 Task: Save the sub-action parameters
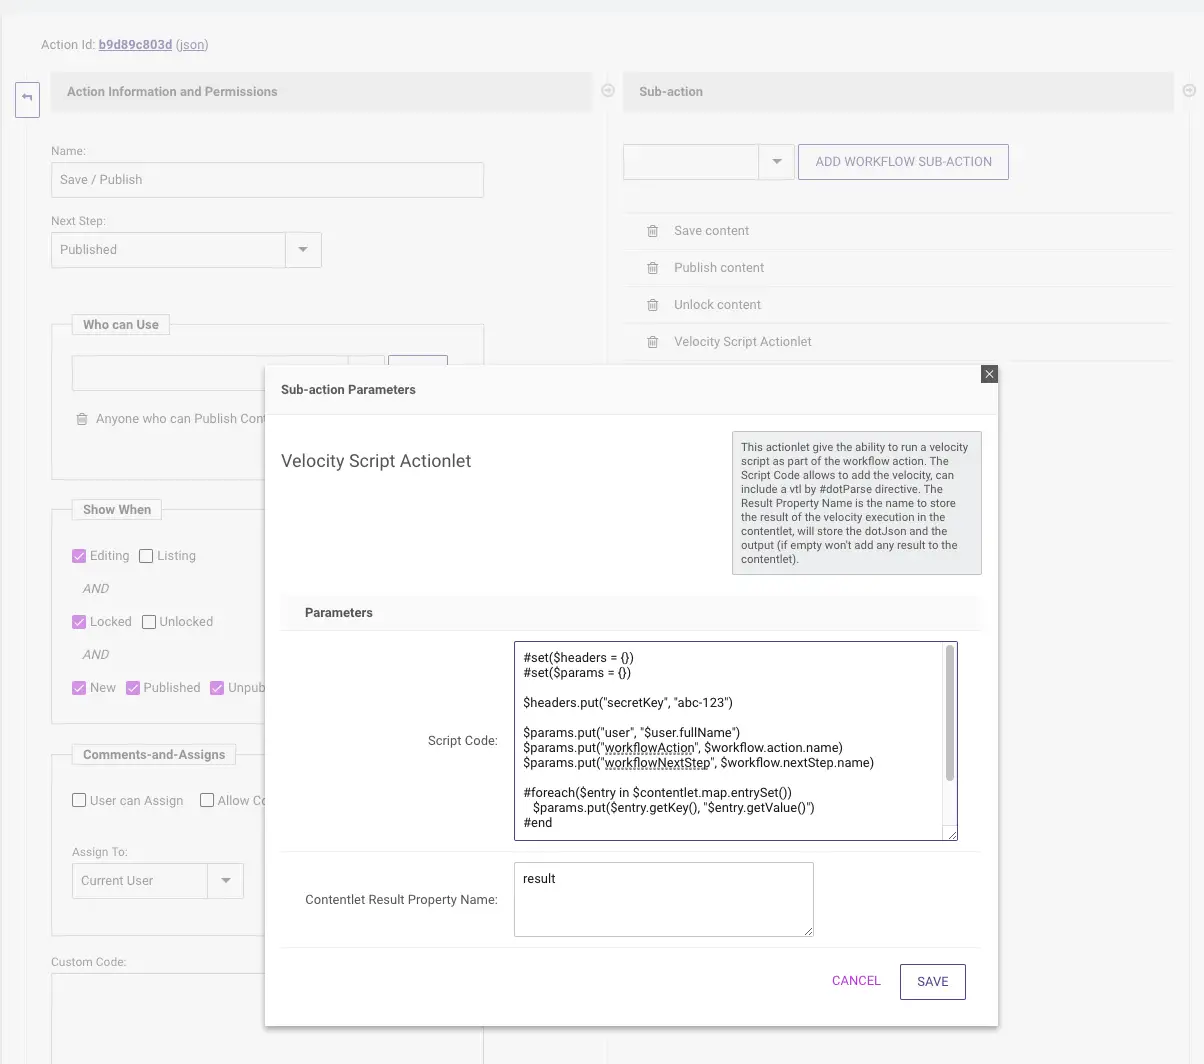pyautogui.click(x=932, y=982)
